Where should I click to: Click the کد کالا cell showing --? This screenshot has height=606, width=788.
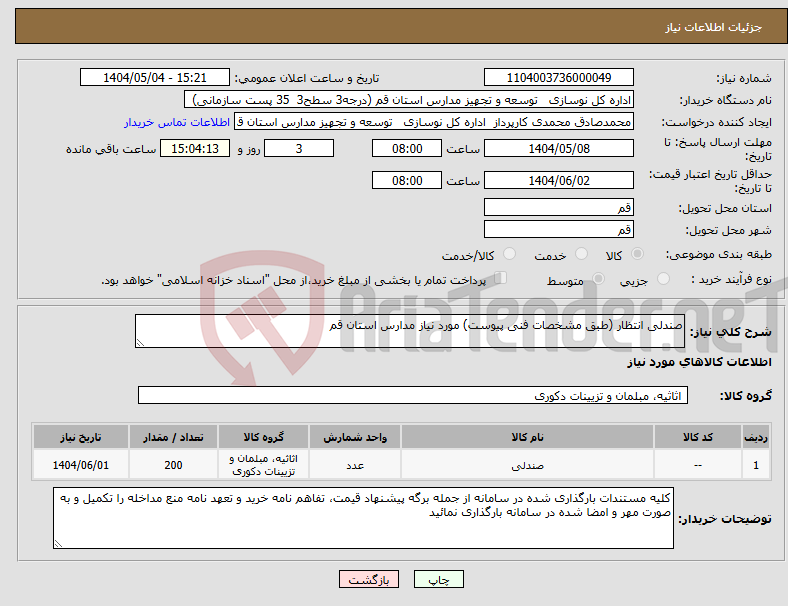click(x=698, y=465)
